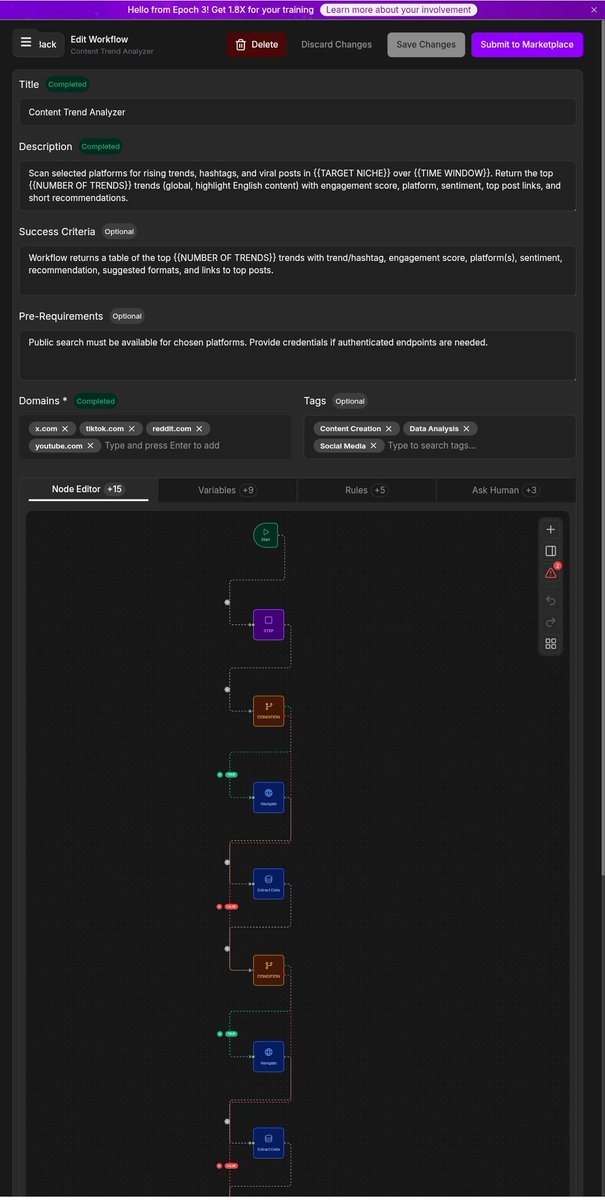Dismiss the Epoch 3 announcement banner
The image size is (605, 1200).
(x=592, y=9)
